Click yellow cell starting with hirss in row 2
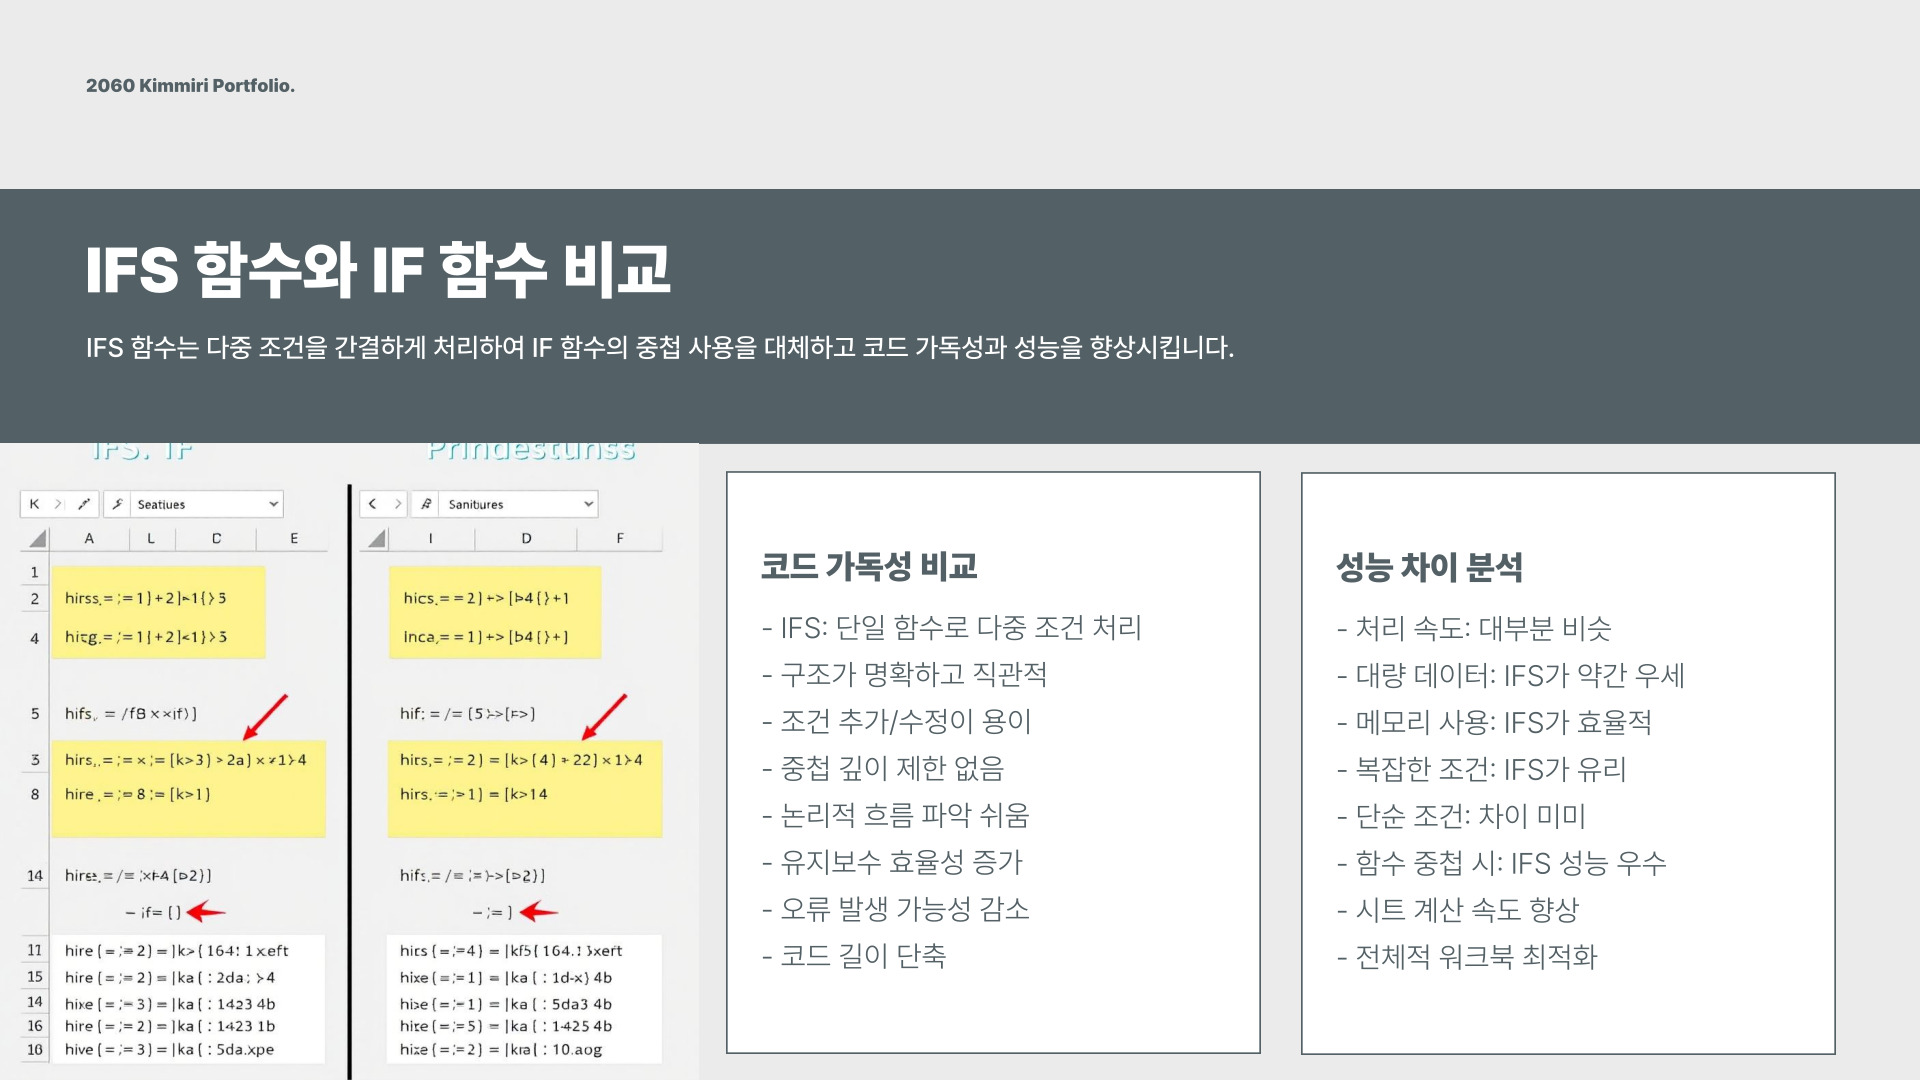 point(146,598)
